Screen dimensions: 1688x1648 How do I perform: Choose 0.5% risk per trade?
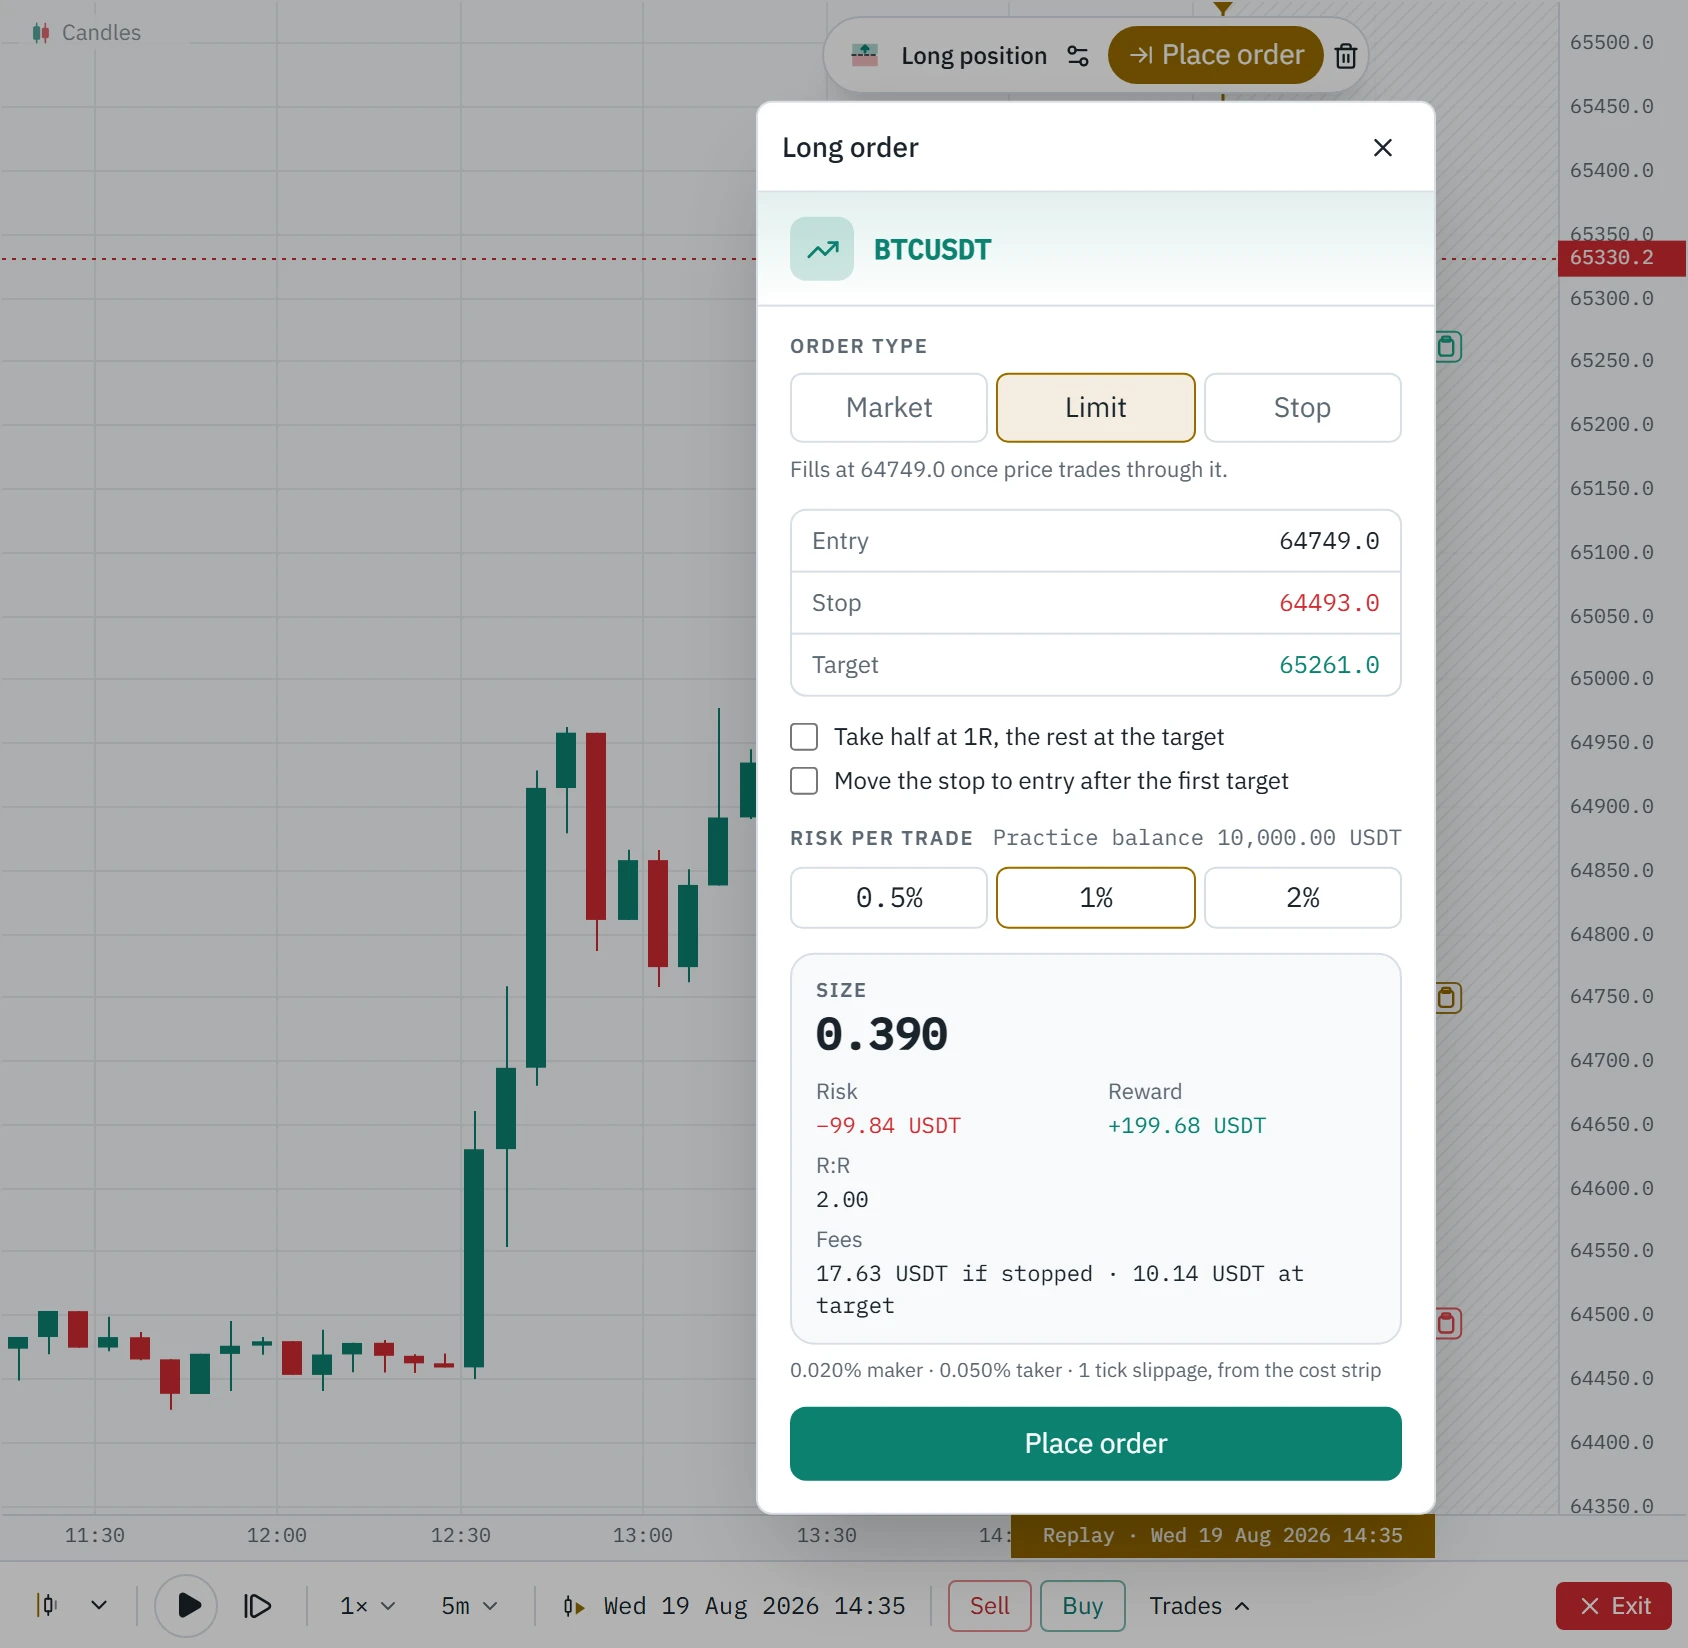click(x=889, y=898)
